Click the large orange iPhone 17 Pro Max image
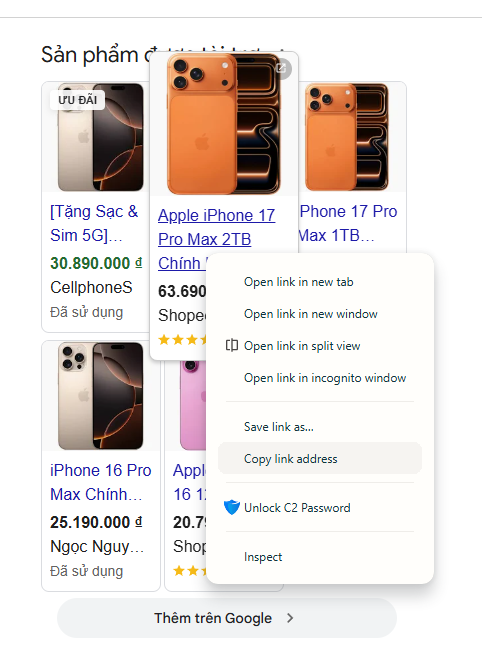Screen dimensions: 482x658 coord(224,124)
